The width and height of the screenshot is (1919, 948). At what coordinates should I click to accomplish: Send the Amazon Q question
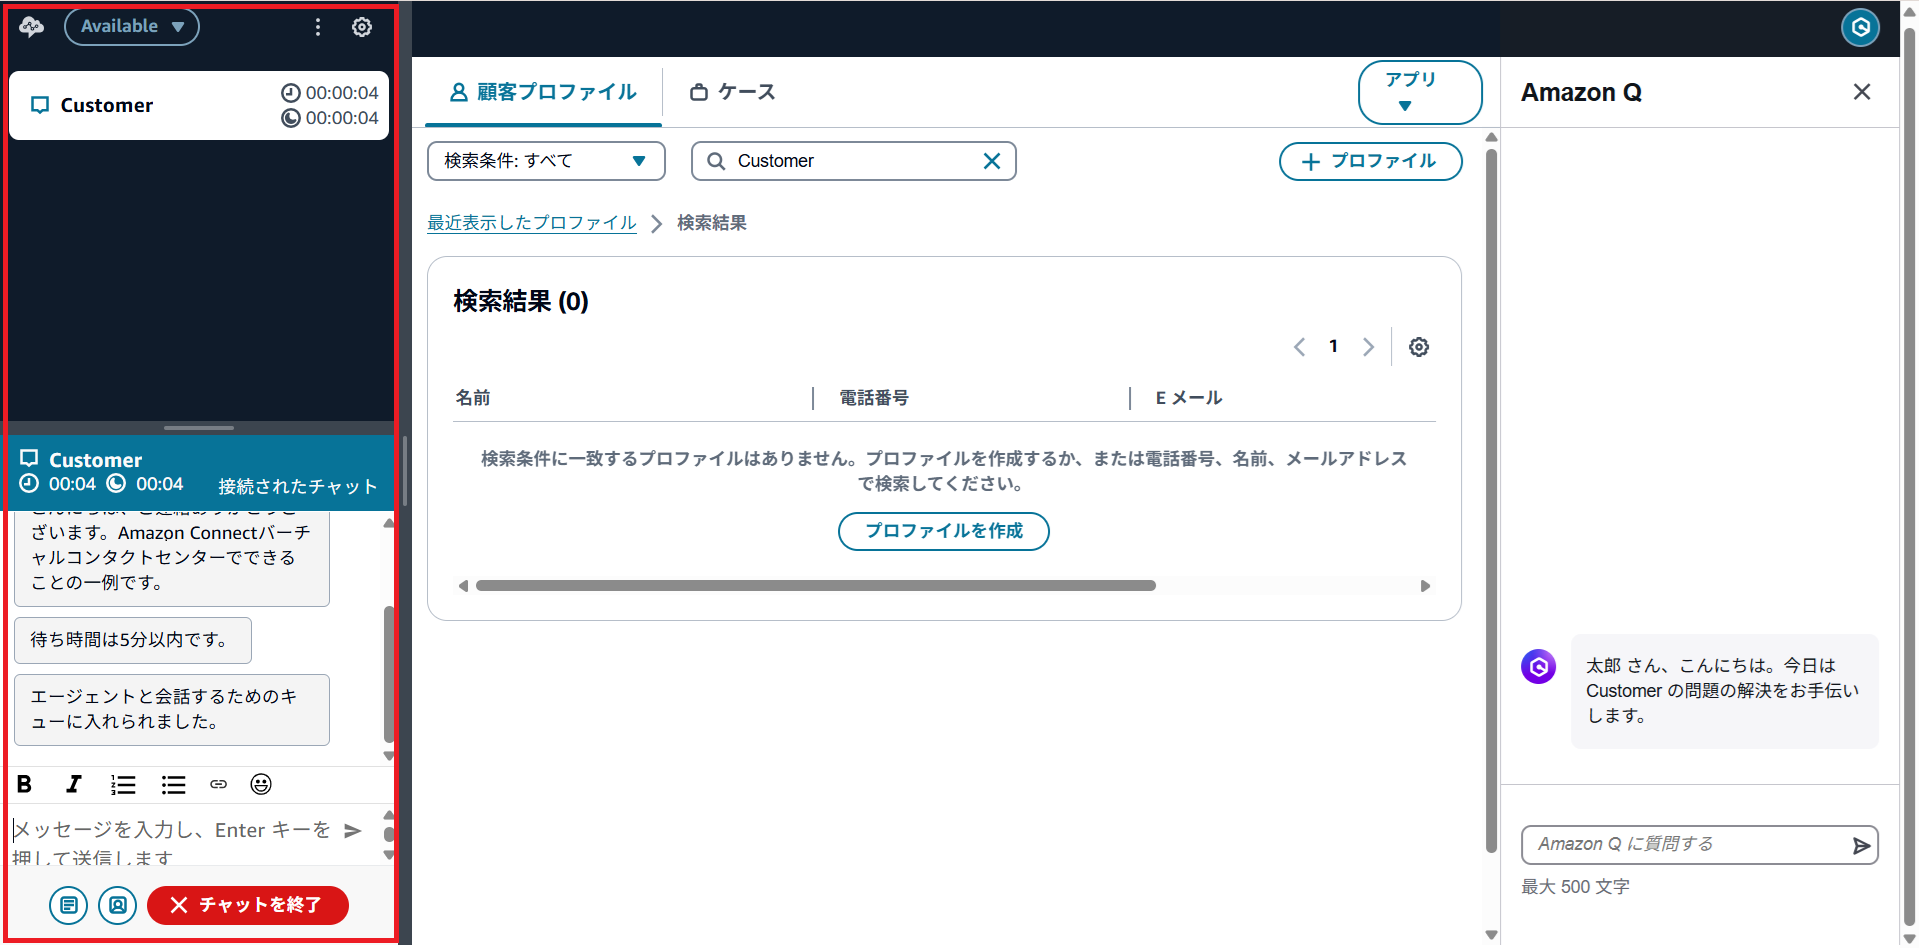click(1861, 846)
